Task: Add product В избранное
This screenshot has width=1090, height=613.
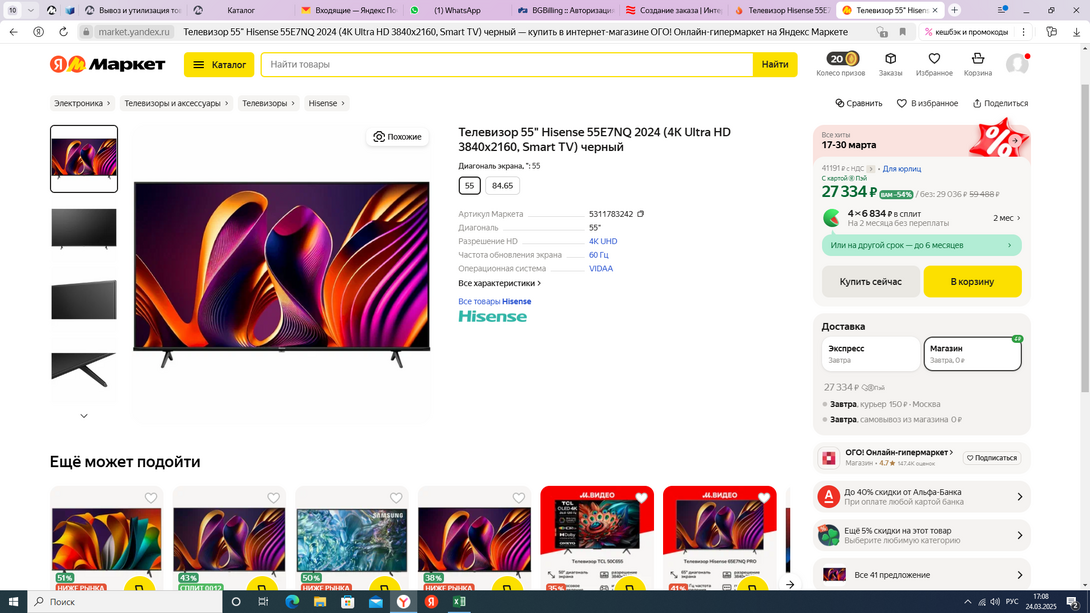Action: [927, 103]
